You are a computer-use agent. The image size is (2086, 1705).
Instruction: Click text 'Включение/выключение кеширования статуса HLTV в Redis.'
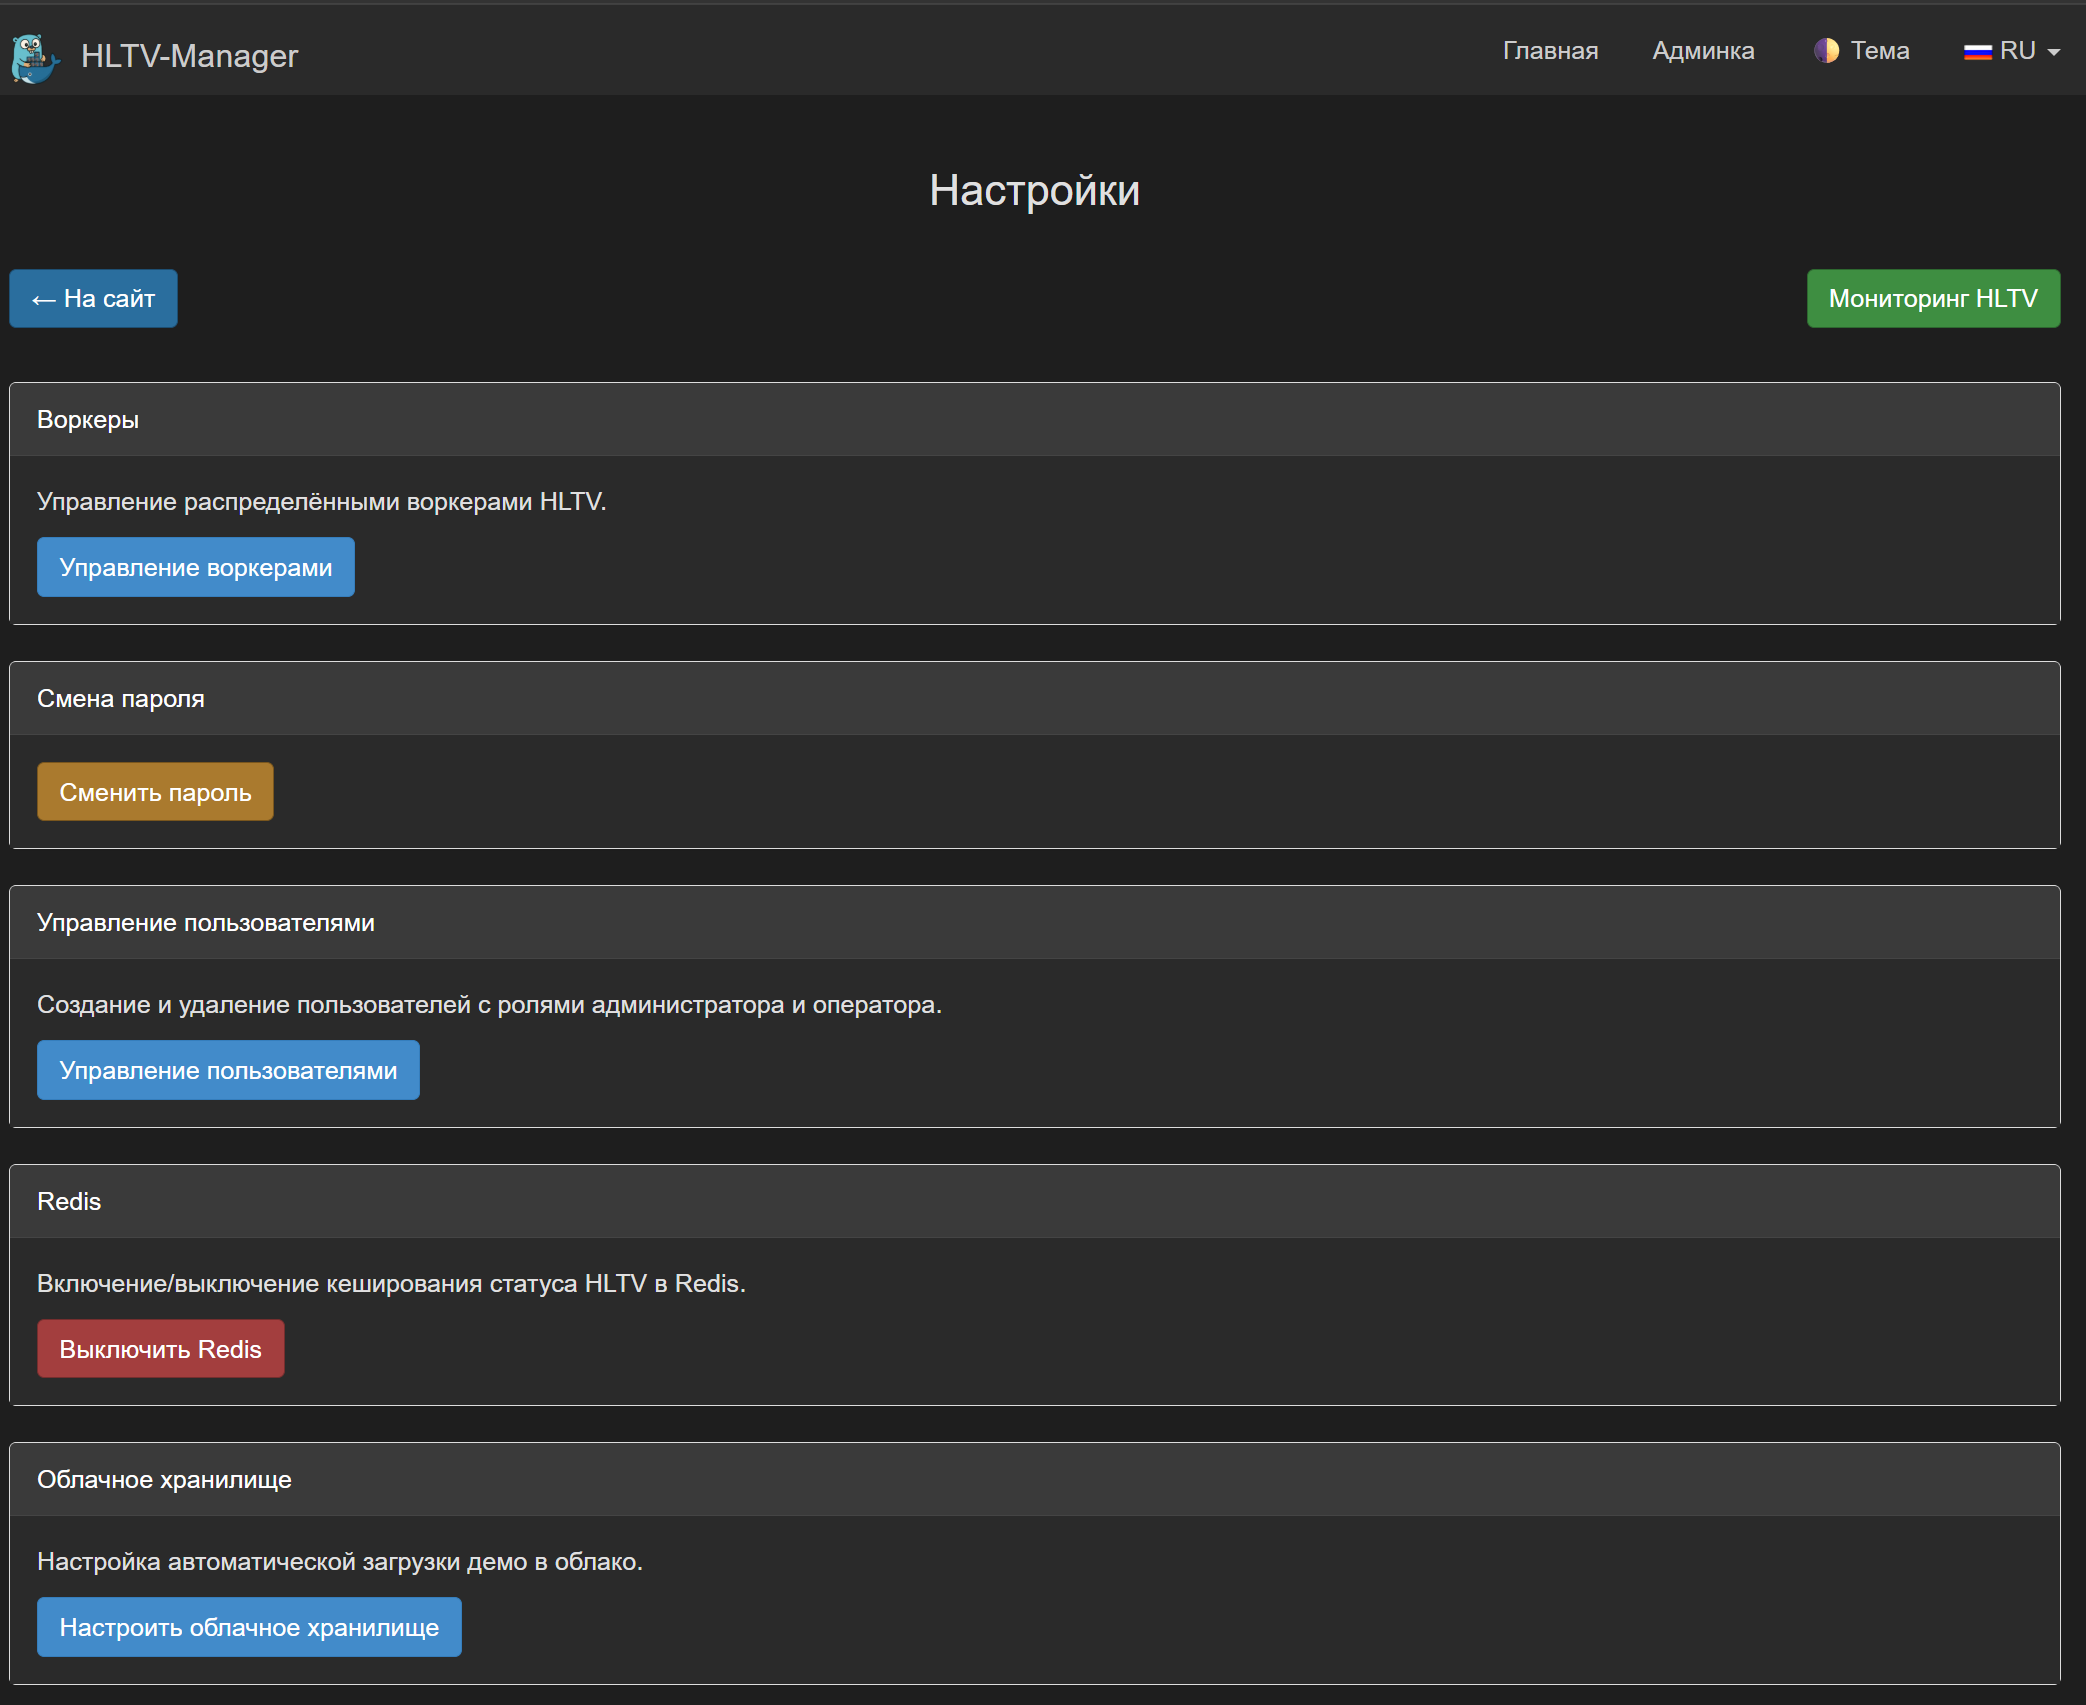392,1284
